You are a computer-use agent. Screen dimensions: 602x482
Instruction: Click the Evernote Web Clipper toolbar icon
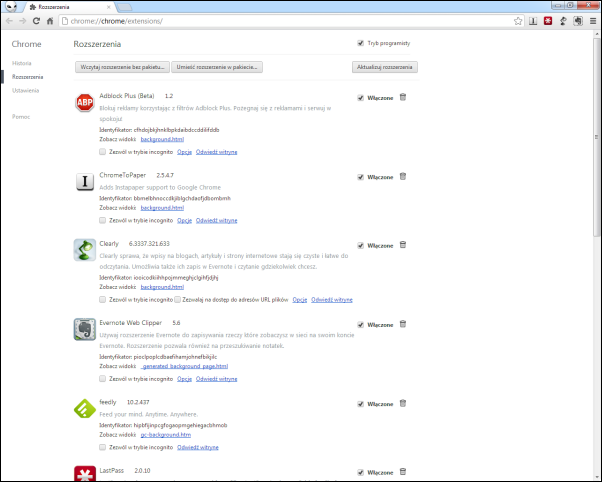coord(578,21)
